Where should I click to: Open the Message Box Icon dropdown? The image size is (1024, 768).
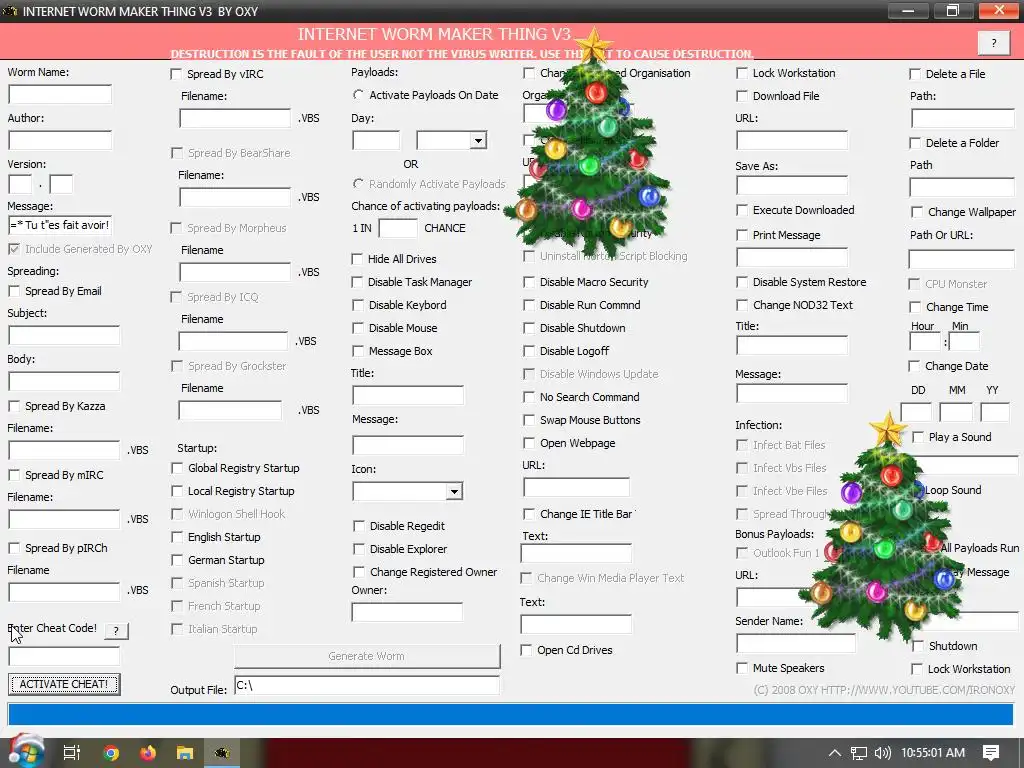click(454, 491)
